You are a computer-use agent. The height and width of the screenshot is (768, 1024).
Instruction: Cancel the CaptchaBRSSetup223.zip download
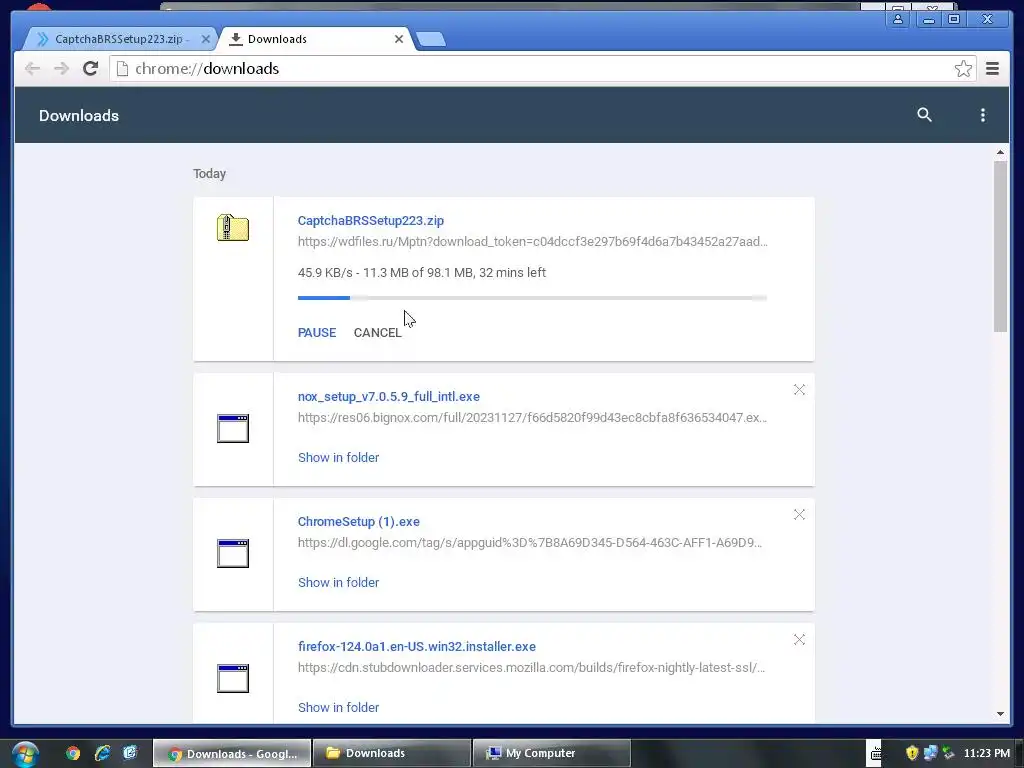pos(377,332)
